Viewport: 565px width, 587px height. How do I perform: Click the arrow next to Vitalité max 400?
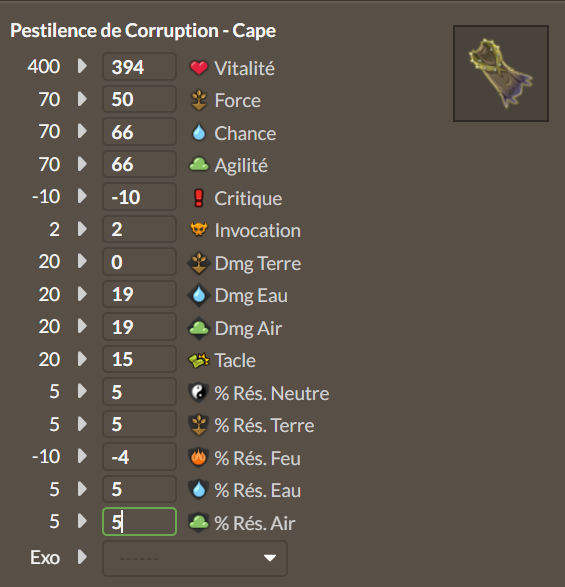pyautogui.click(x=82, y=66)
